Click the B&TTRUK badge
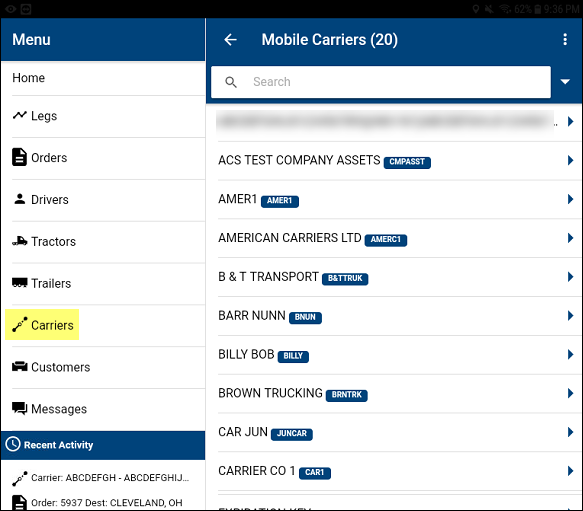 [345, 279]
